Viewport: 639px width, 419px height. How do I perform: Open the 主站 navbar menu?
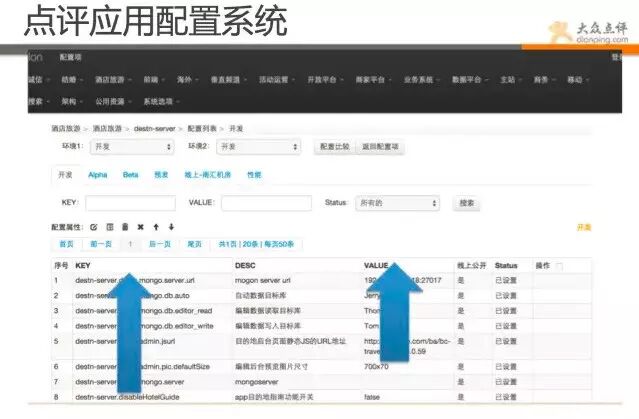click(511, 79)
